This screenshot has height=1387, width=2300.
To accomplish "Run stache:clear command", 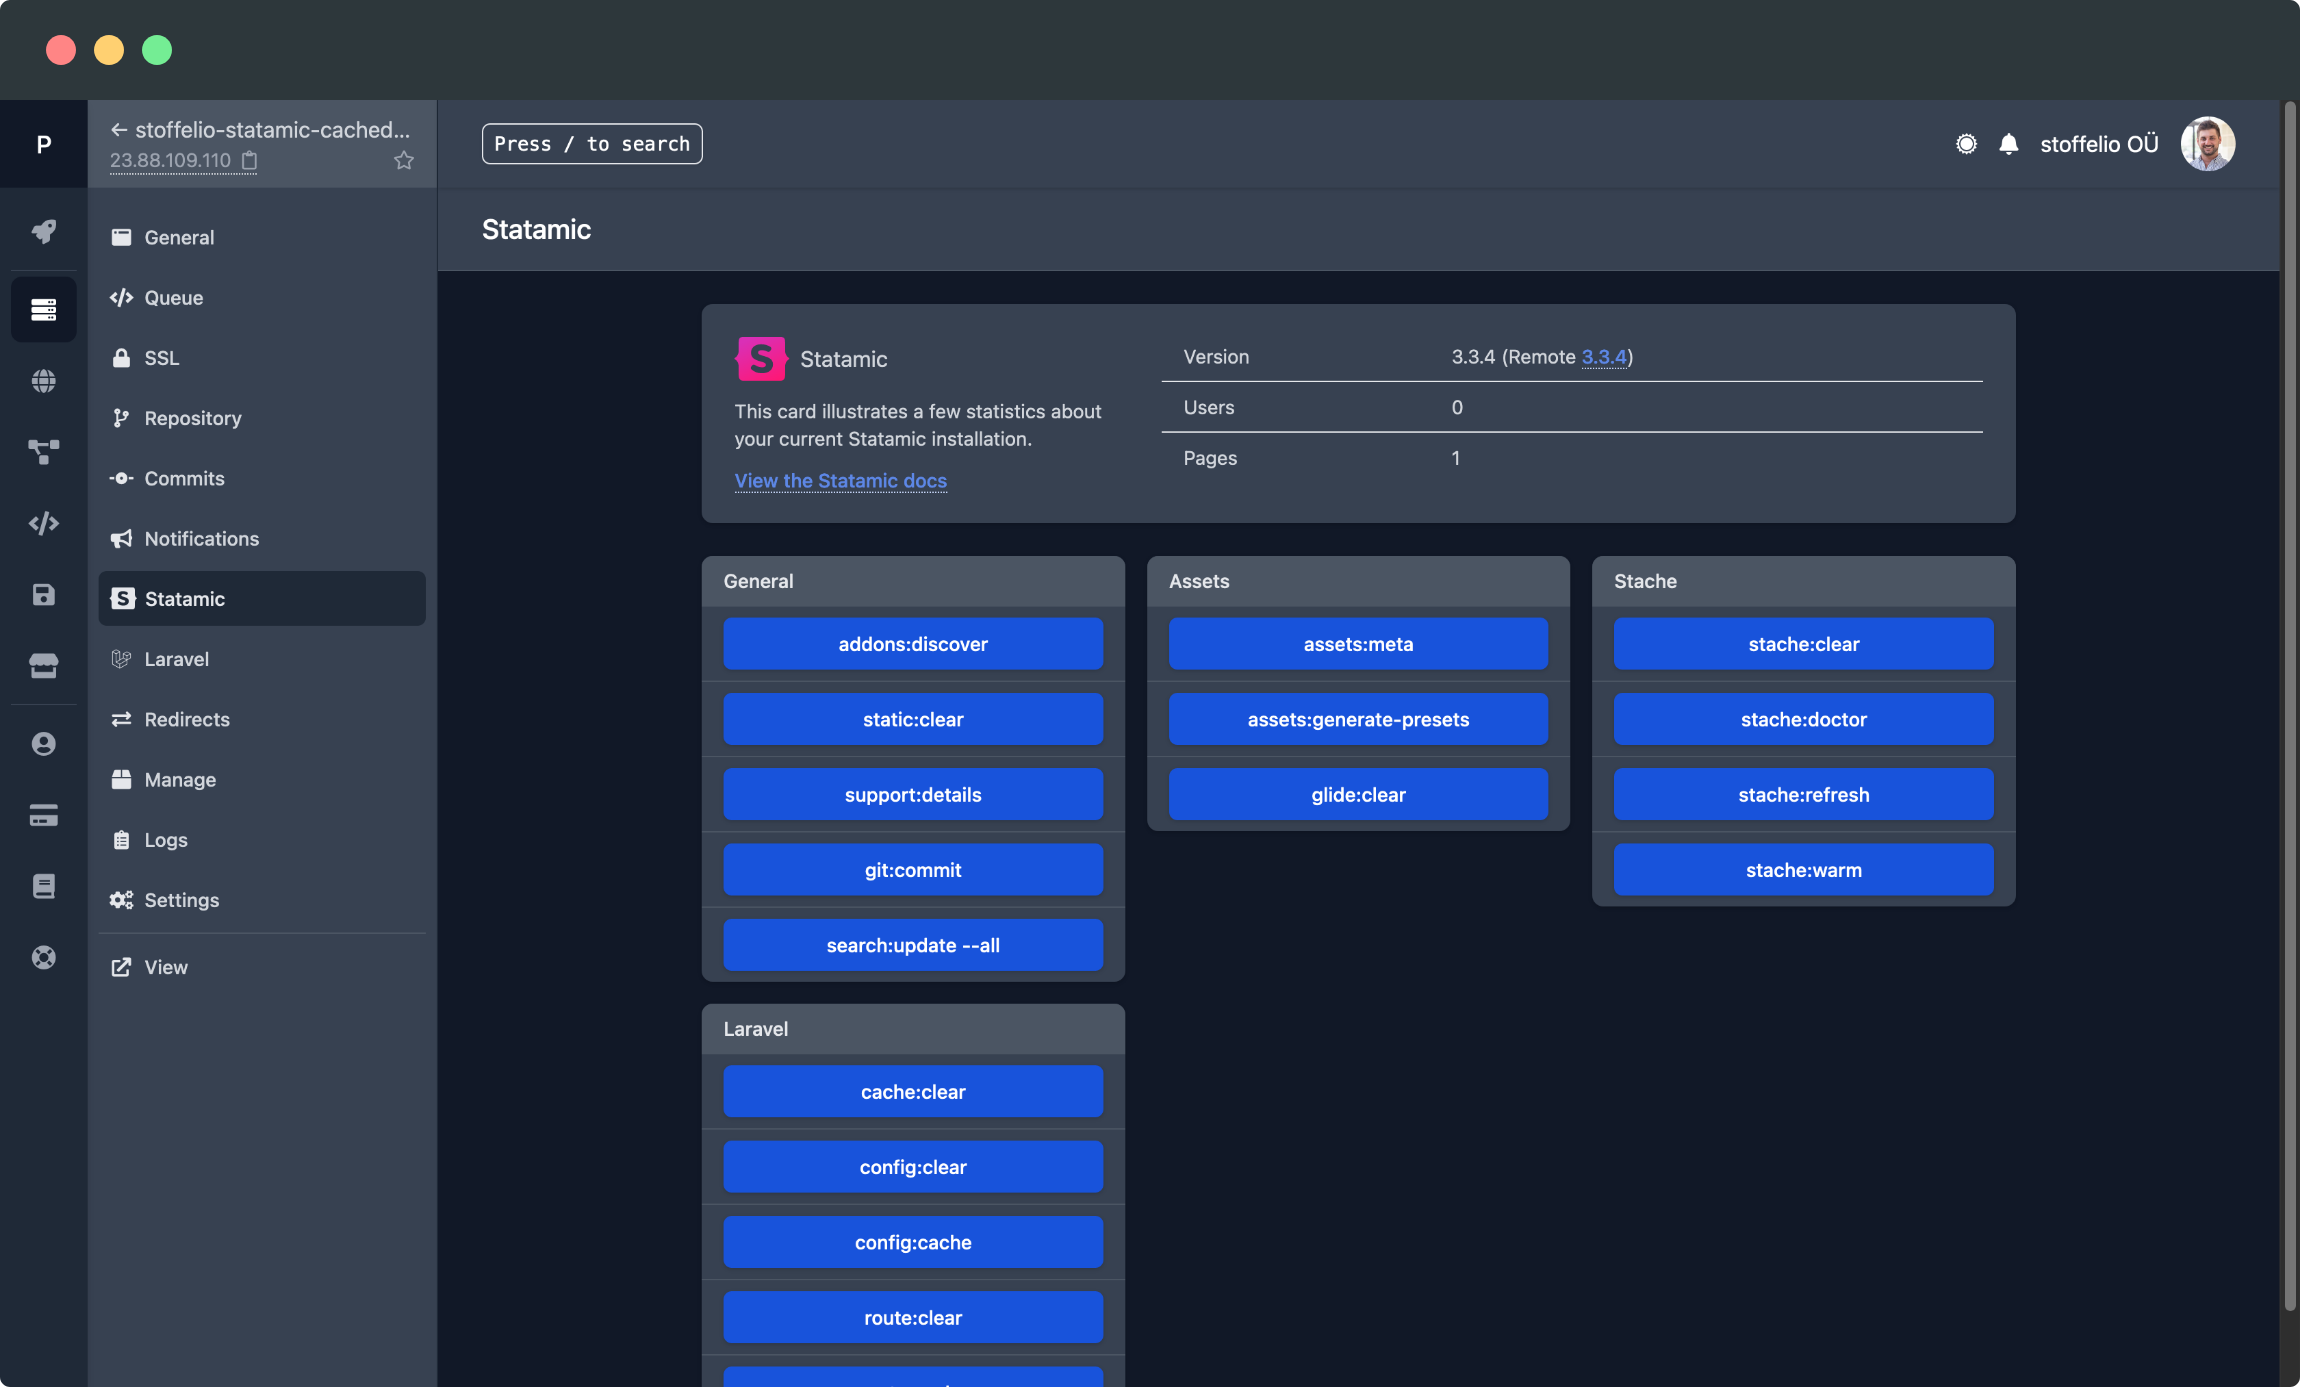I will [x=1803, y=644].
